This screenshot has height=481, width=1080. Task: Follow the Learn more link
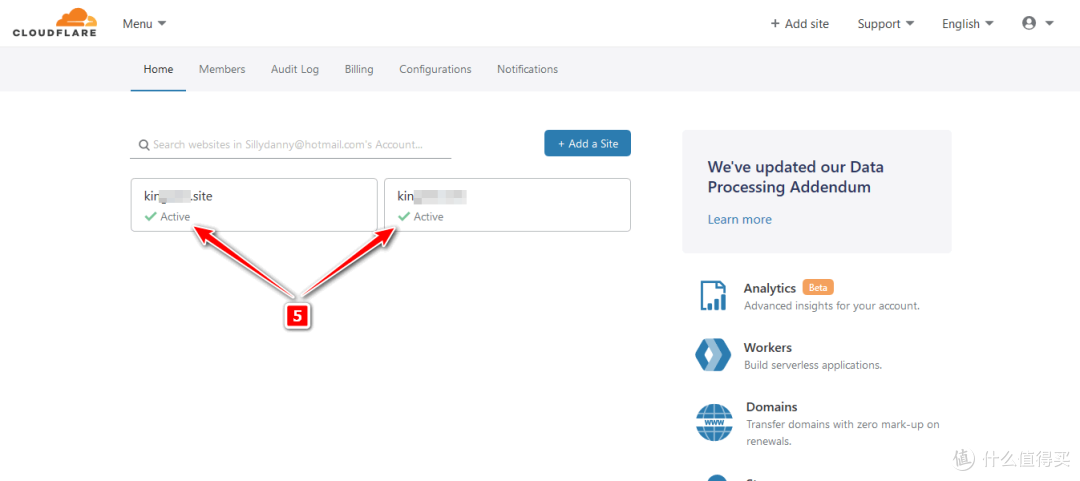pos(739,220)
